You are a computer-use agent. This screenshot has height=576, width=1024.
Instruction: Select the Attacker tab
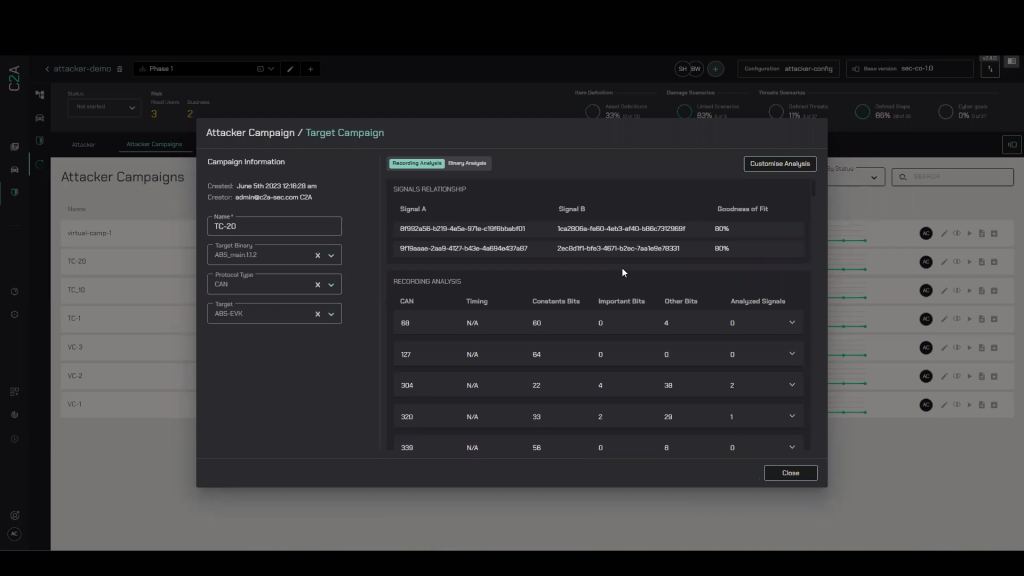[x=84, y=144]
